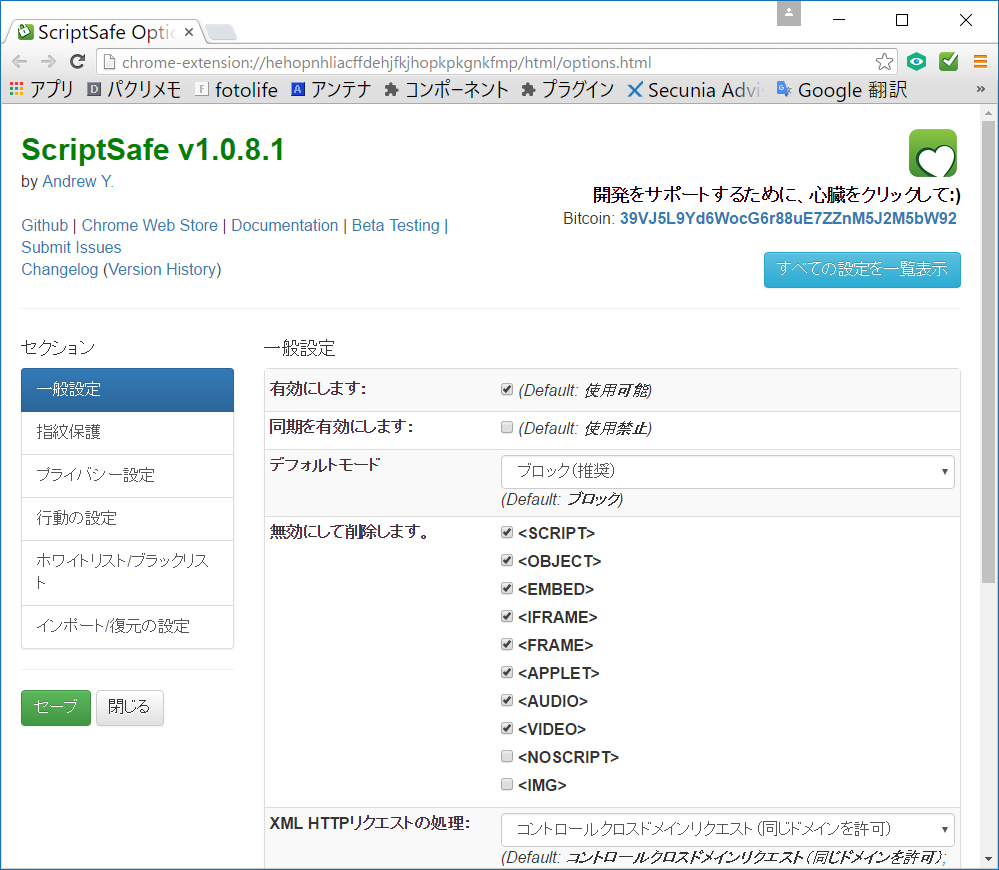Check the NOSCRIPT element checkbox
999x870 pixels.
507,756
